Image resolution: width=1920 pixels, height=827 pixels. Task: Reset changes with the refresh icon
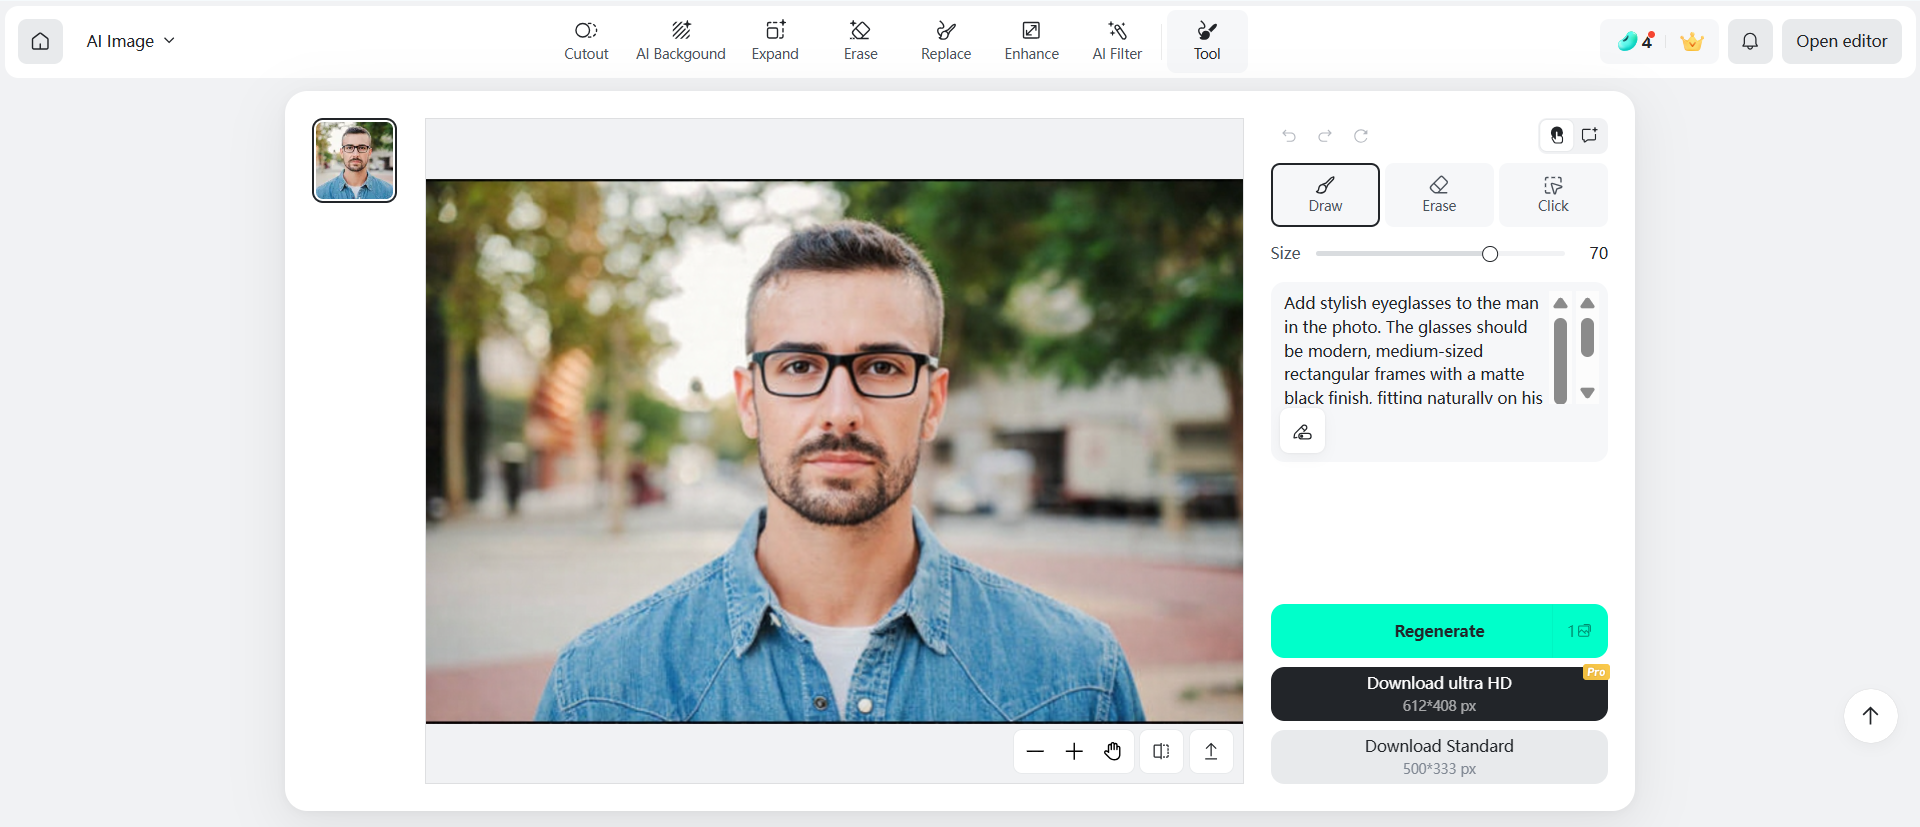pos(1361,136)
